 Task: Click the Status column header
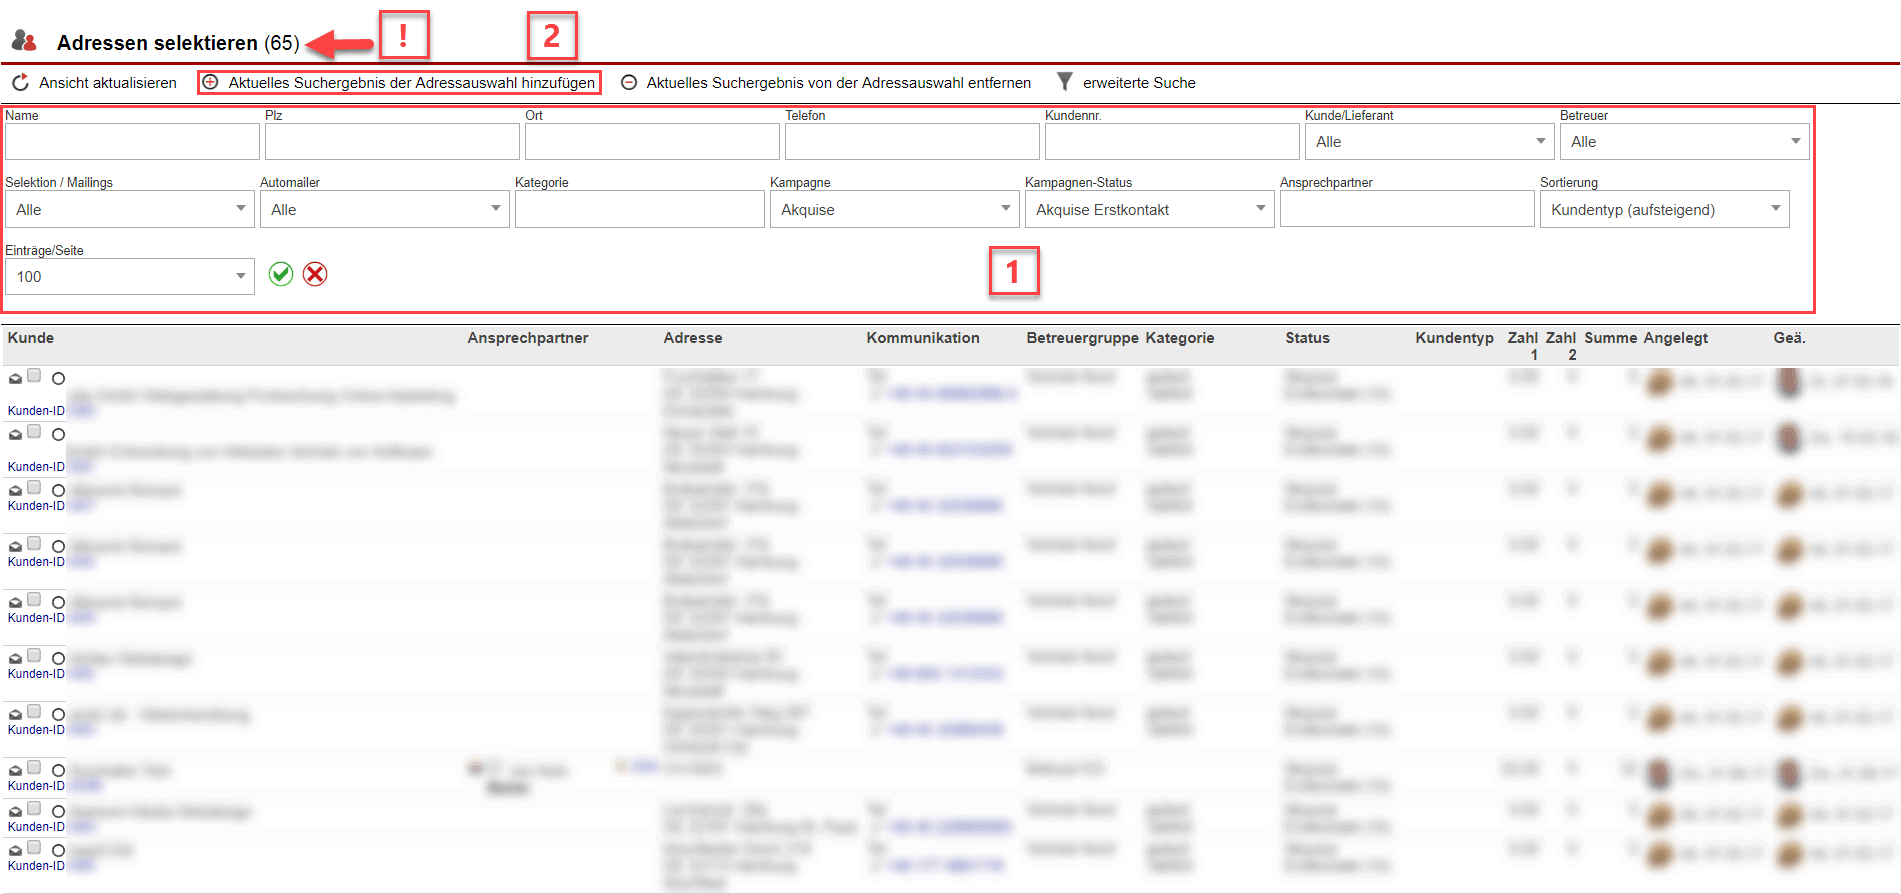[1307, 338]
